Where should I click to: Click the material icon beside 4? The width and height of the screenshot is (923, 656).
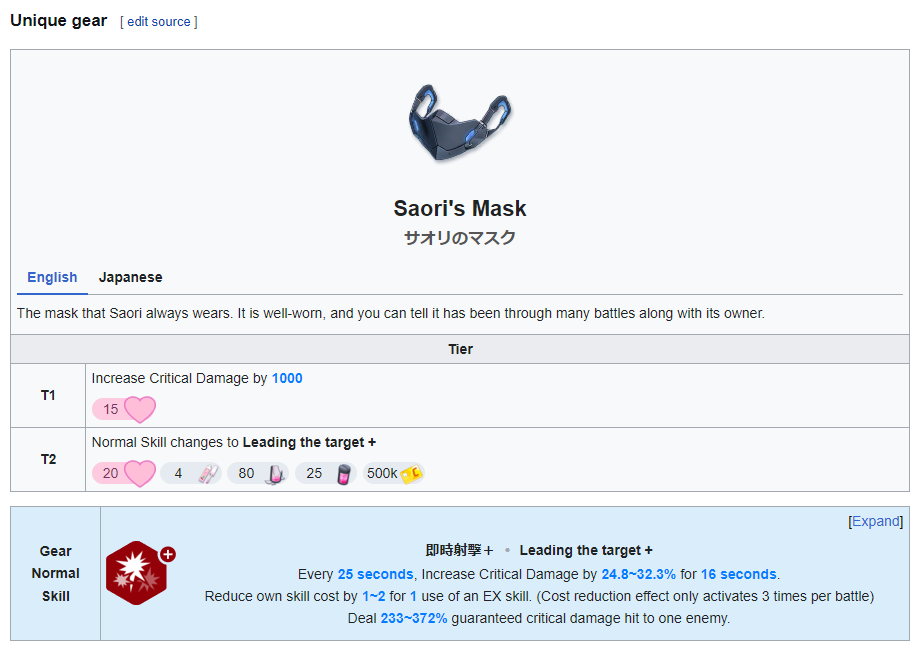pyautogui.click(x=208, y=473)
